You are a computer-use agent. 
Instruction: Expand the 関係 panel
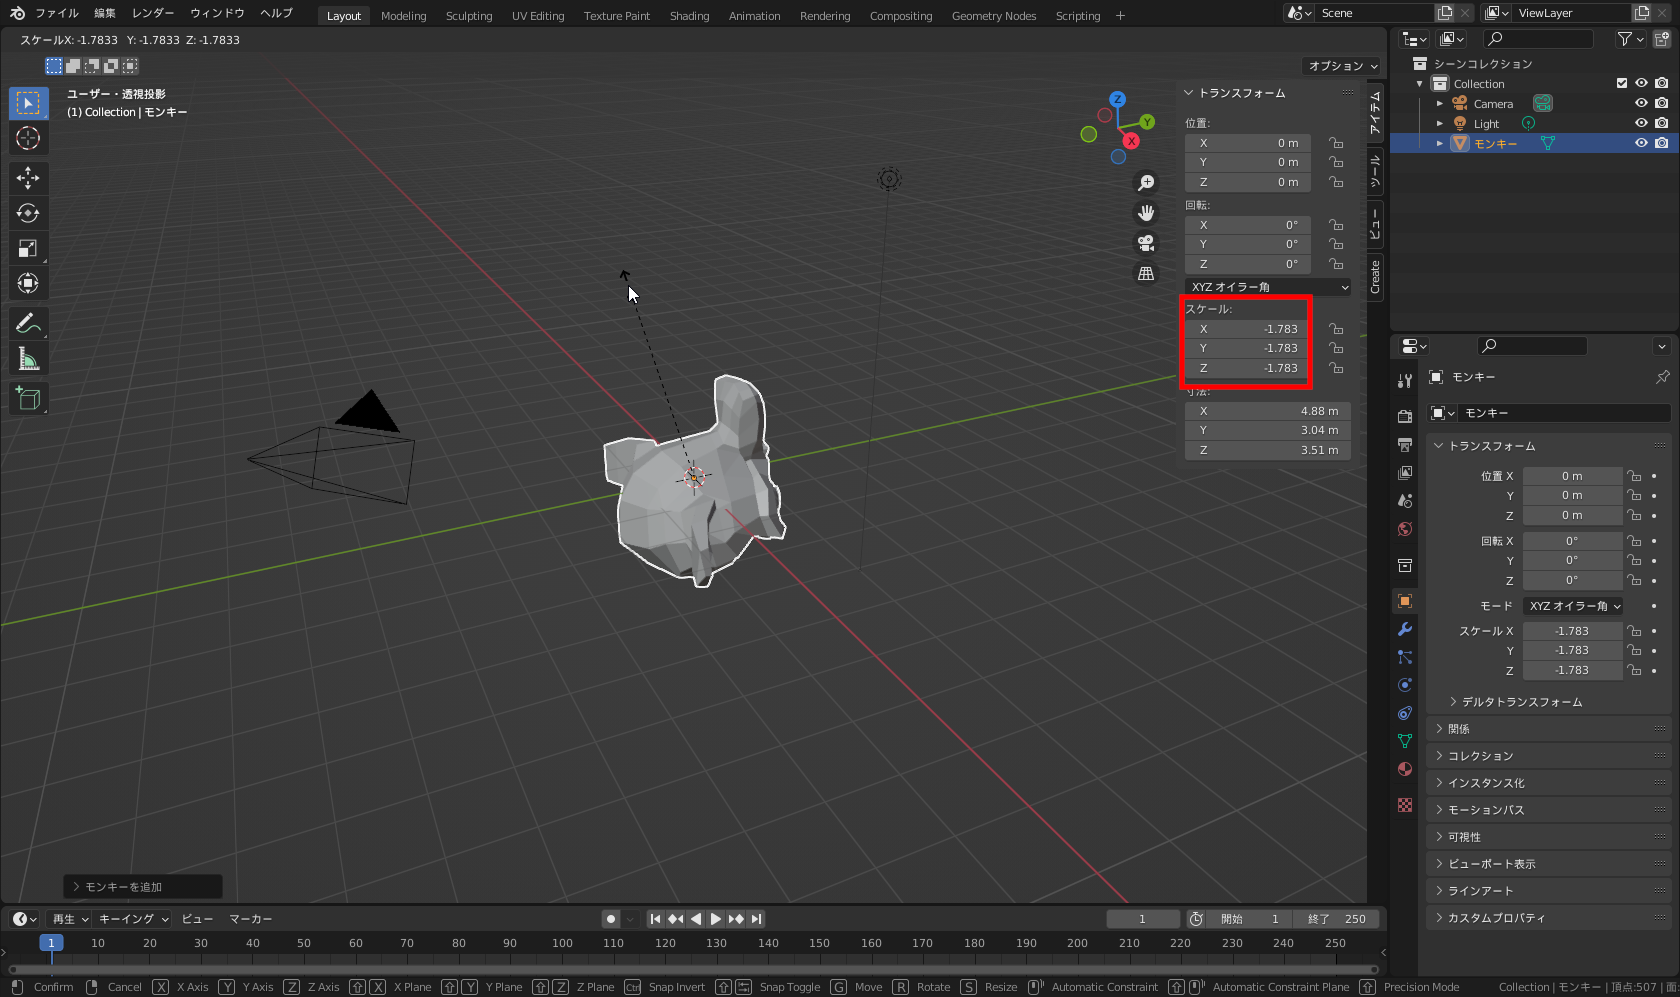tap(1549, 729)
